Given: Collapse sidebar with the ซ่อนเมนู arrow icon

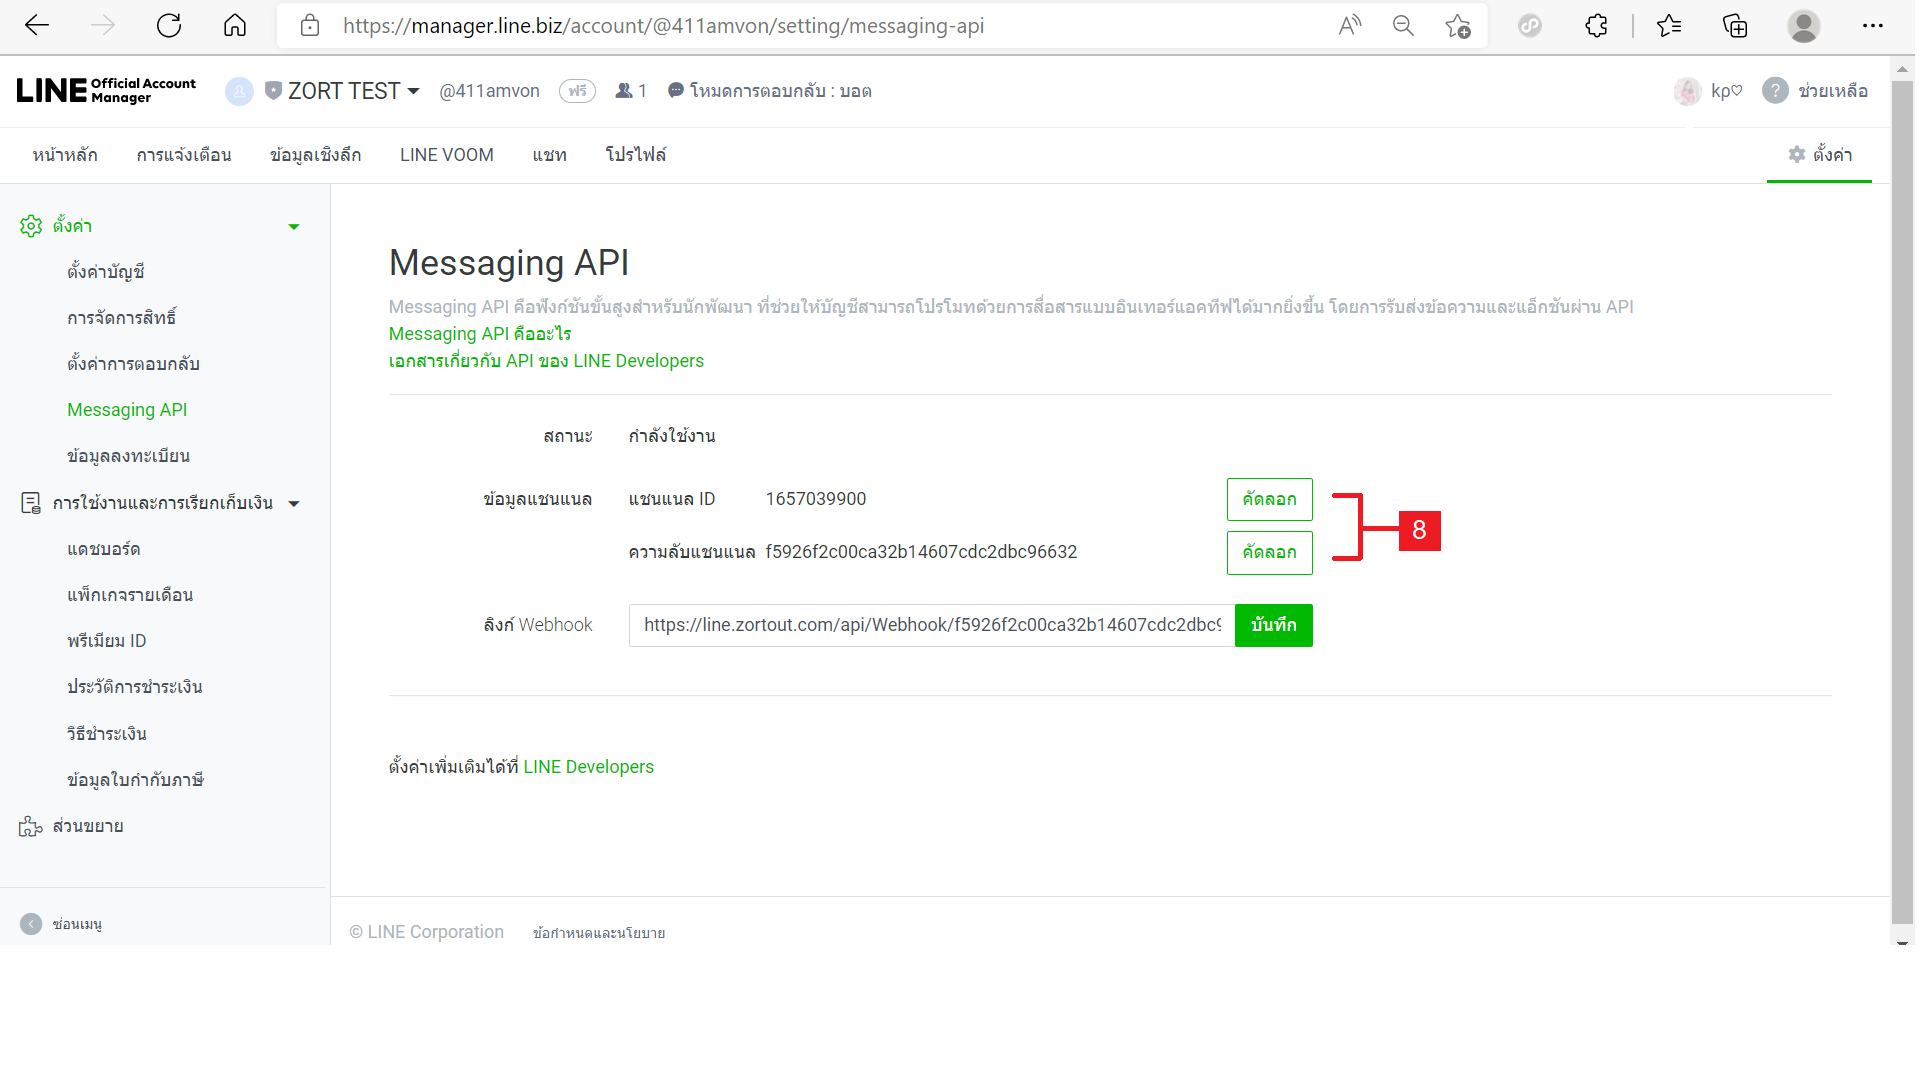Looking at the screenshot, I should [31, 924].
